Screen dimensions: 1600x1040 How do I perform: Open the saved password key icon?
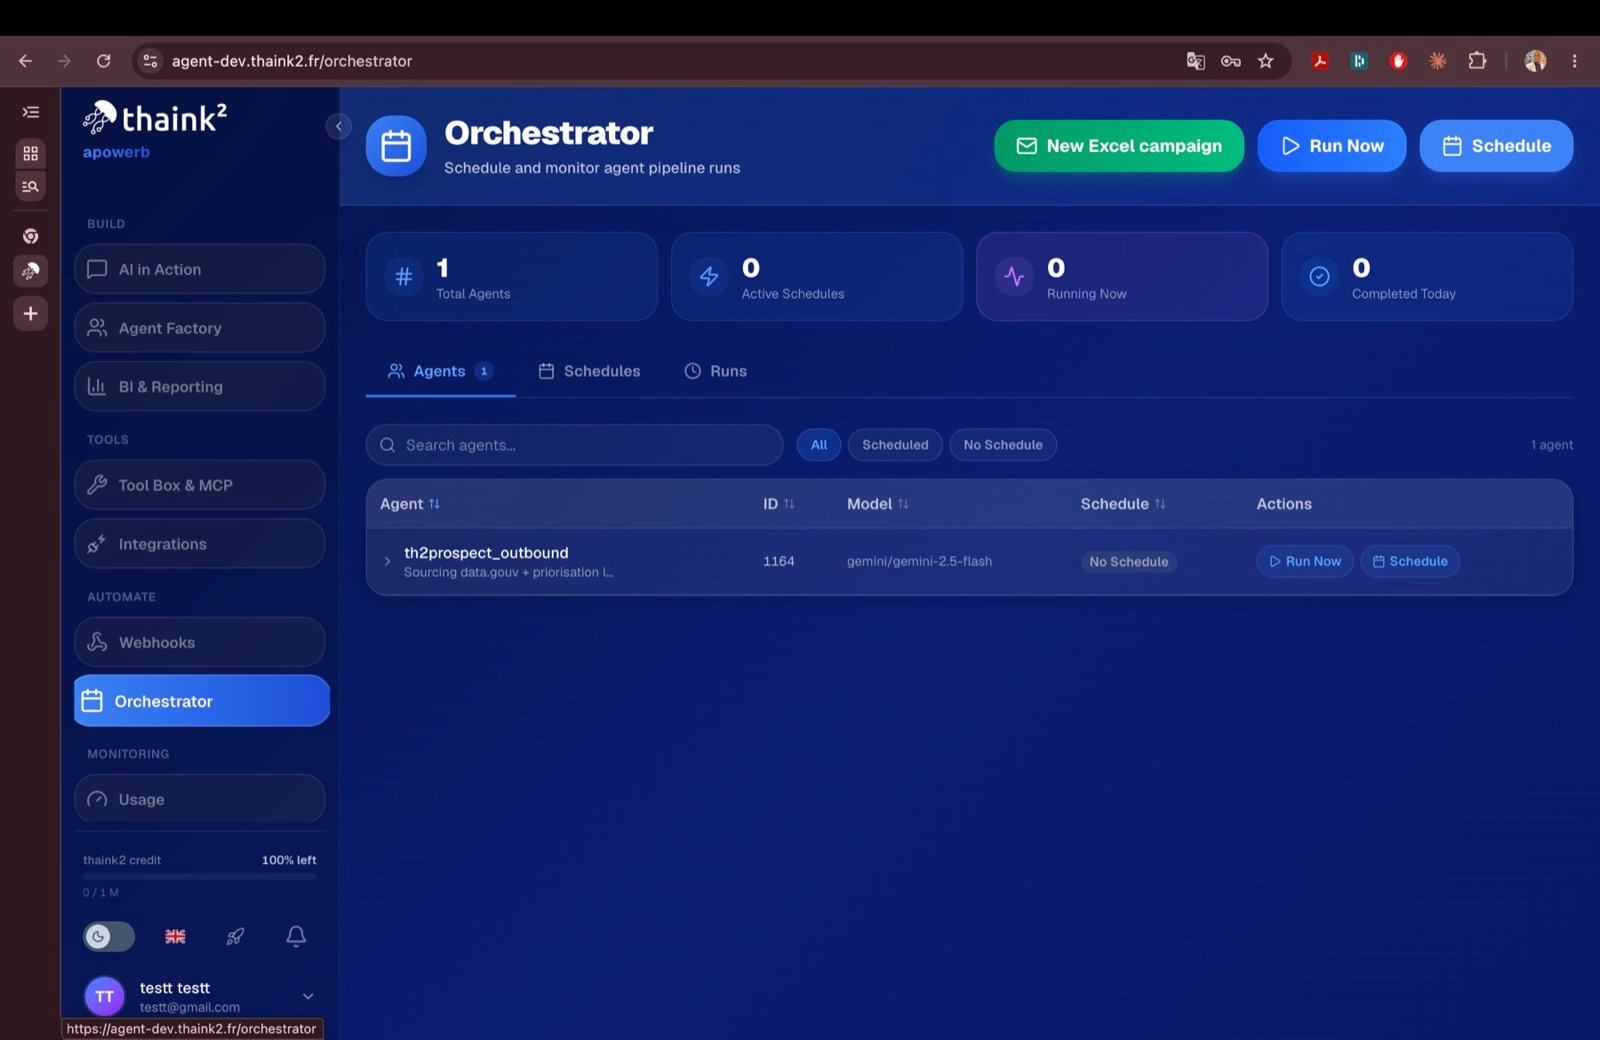click(x=1231, y=61)
